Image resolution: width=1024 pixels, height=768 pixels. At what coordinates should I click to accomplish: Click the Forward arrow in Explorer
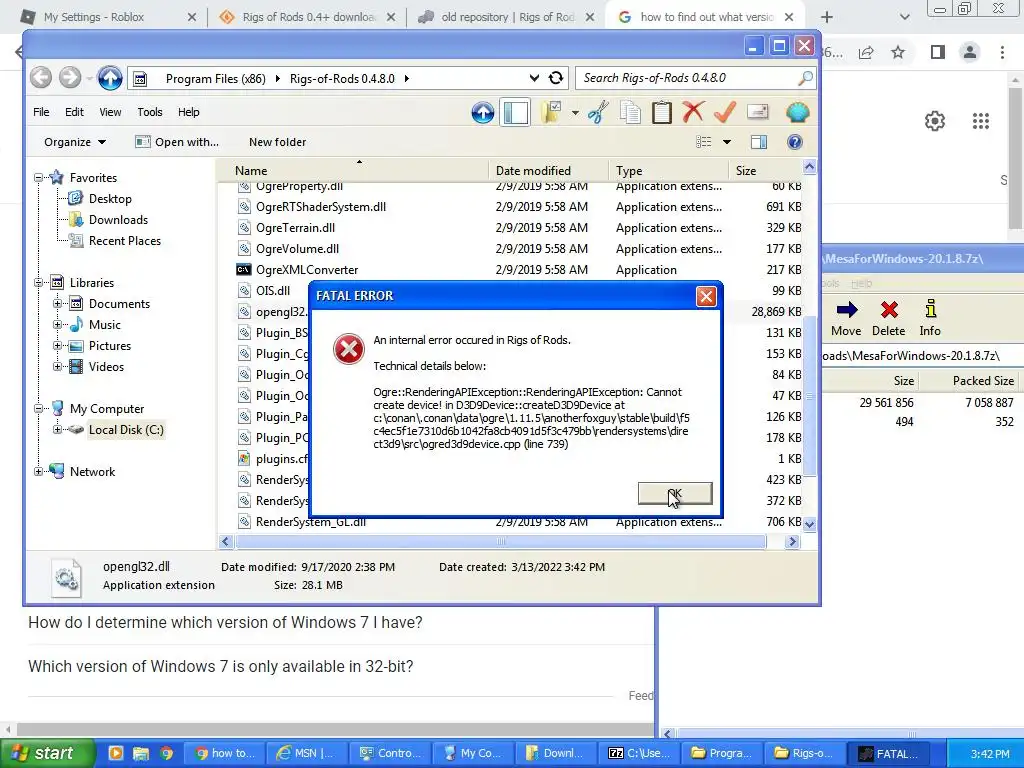point(70,78)
